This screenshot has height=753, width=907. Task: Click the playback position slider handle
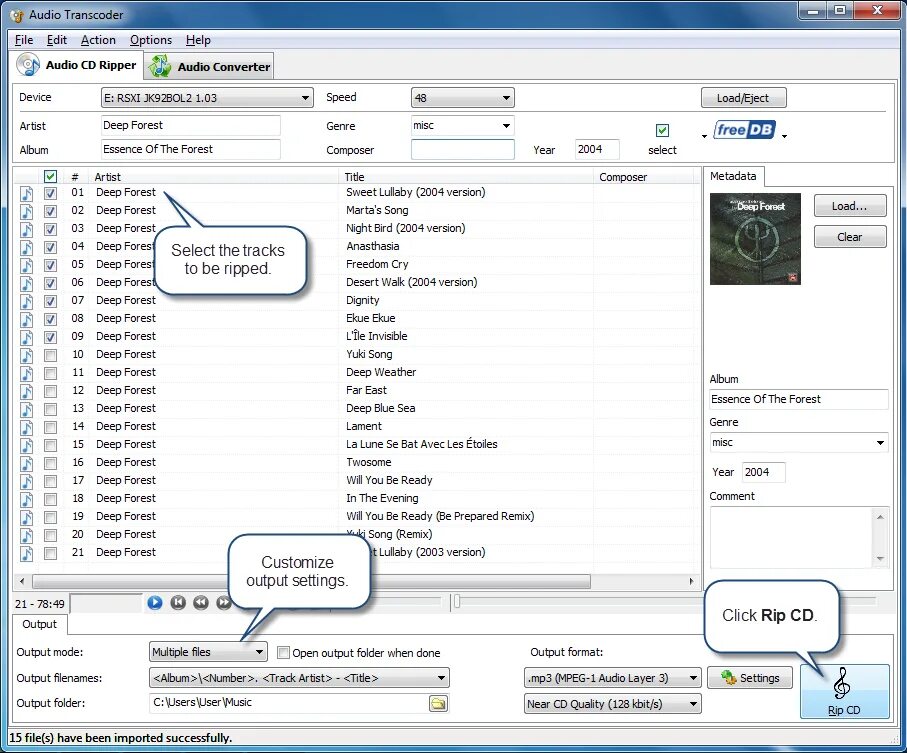click(x=456, y=602)
